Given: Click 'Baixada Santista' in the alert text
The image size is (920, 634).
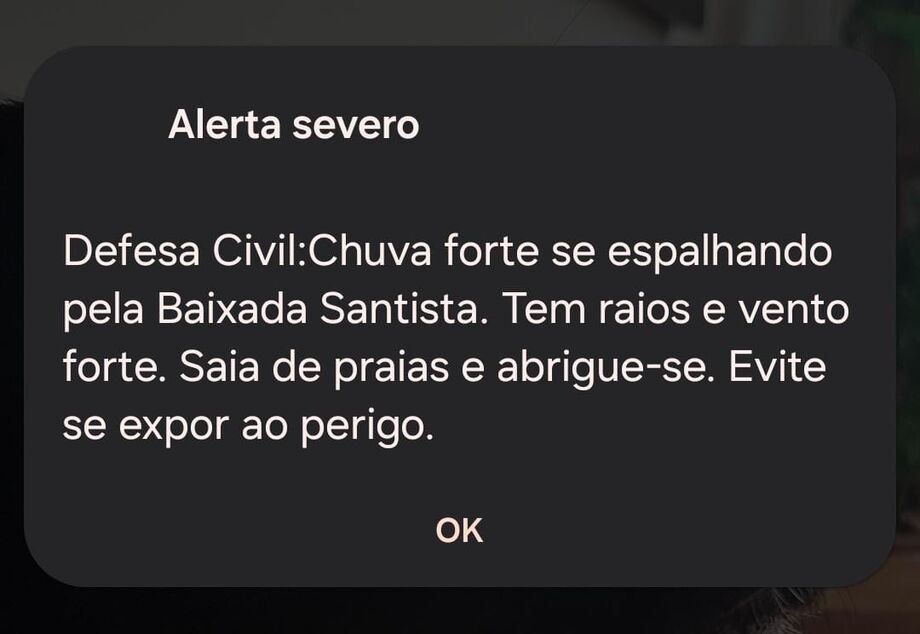Looking at the screenshot, I should click(319, 308).
